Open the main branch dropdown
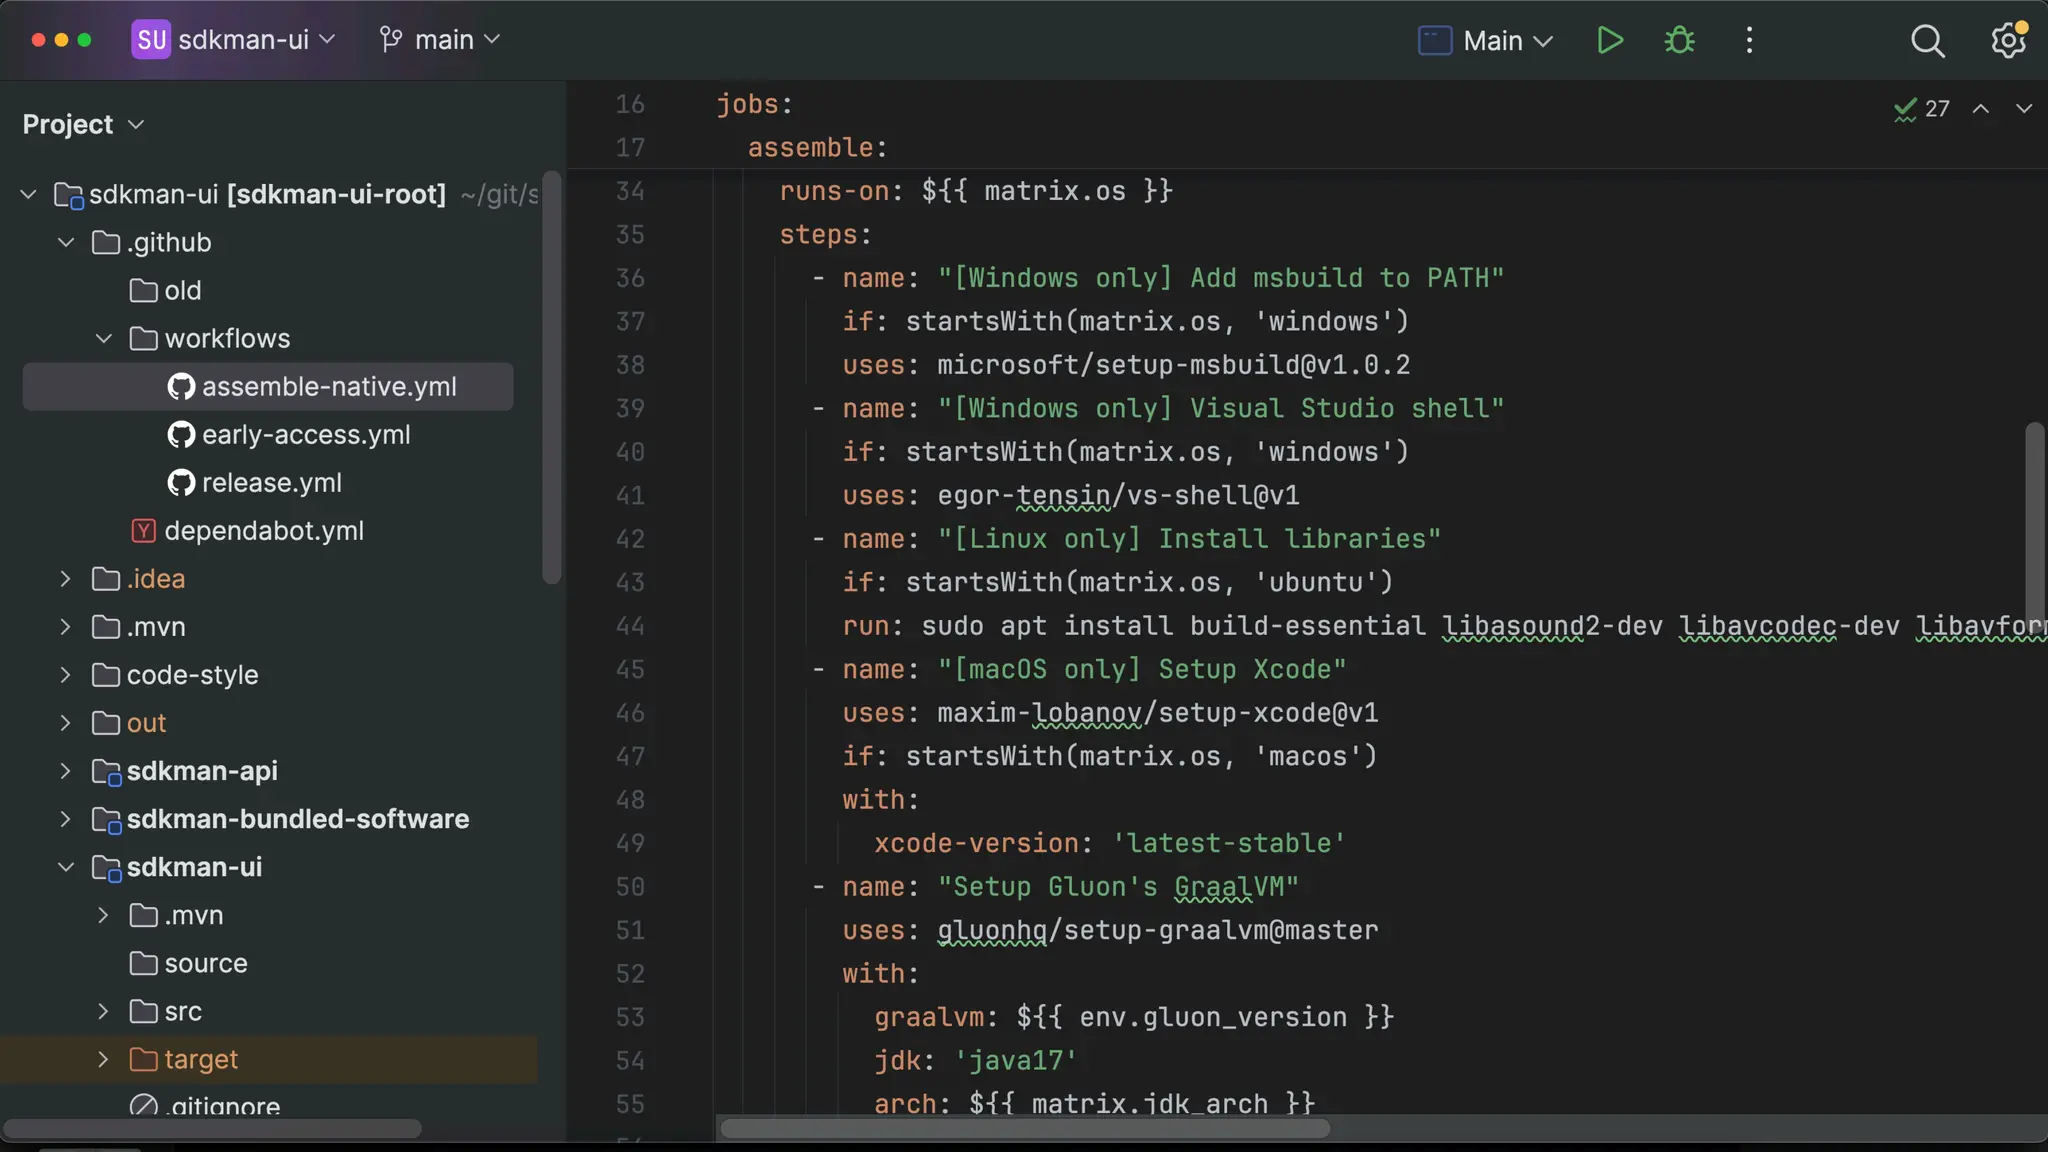The height and width of the screenshot is (1152, 2048). point(439,40)
